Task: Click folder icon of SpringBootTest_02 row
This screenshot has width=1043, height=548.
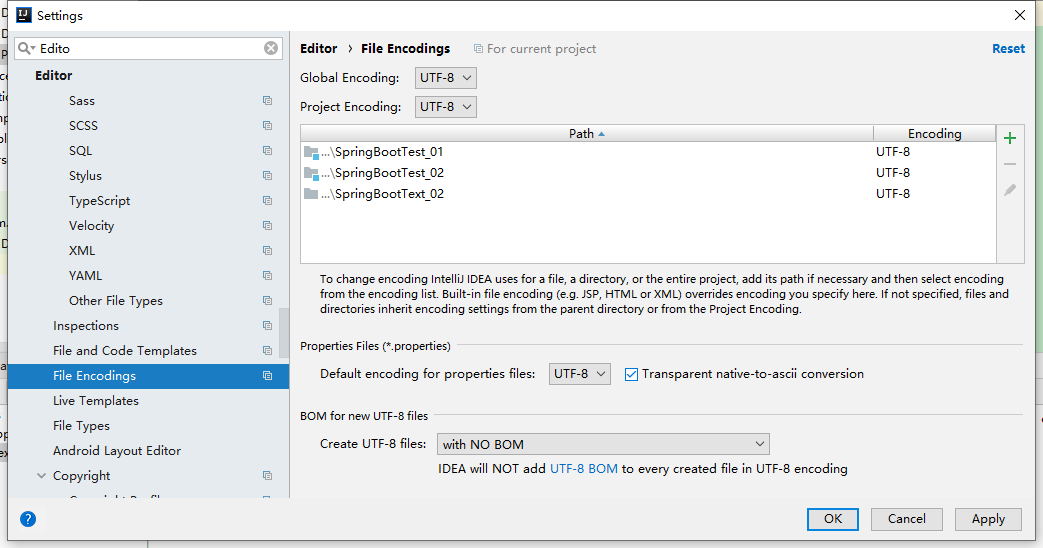Action: pos(311,174)
